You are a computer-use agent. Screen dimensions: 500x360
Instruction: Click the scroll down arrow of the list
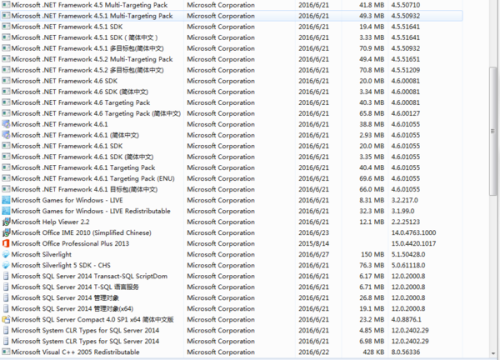(x=493, y=354)
